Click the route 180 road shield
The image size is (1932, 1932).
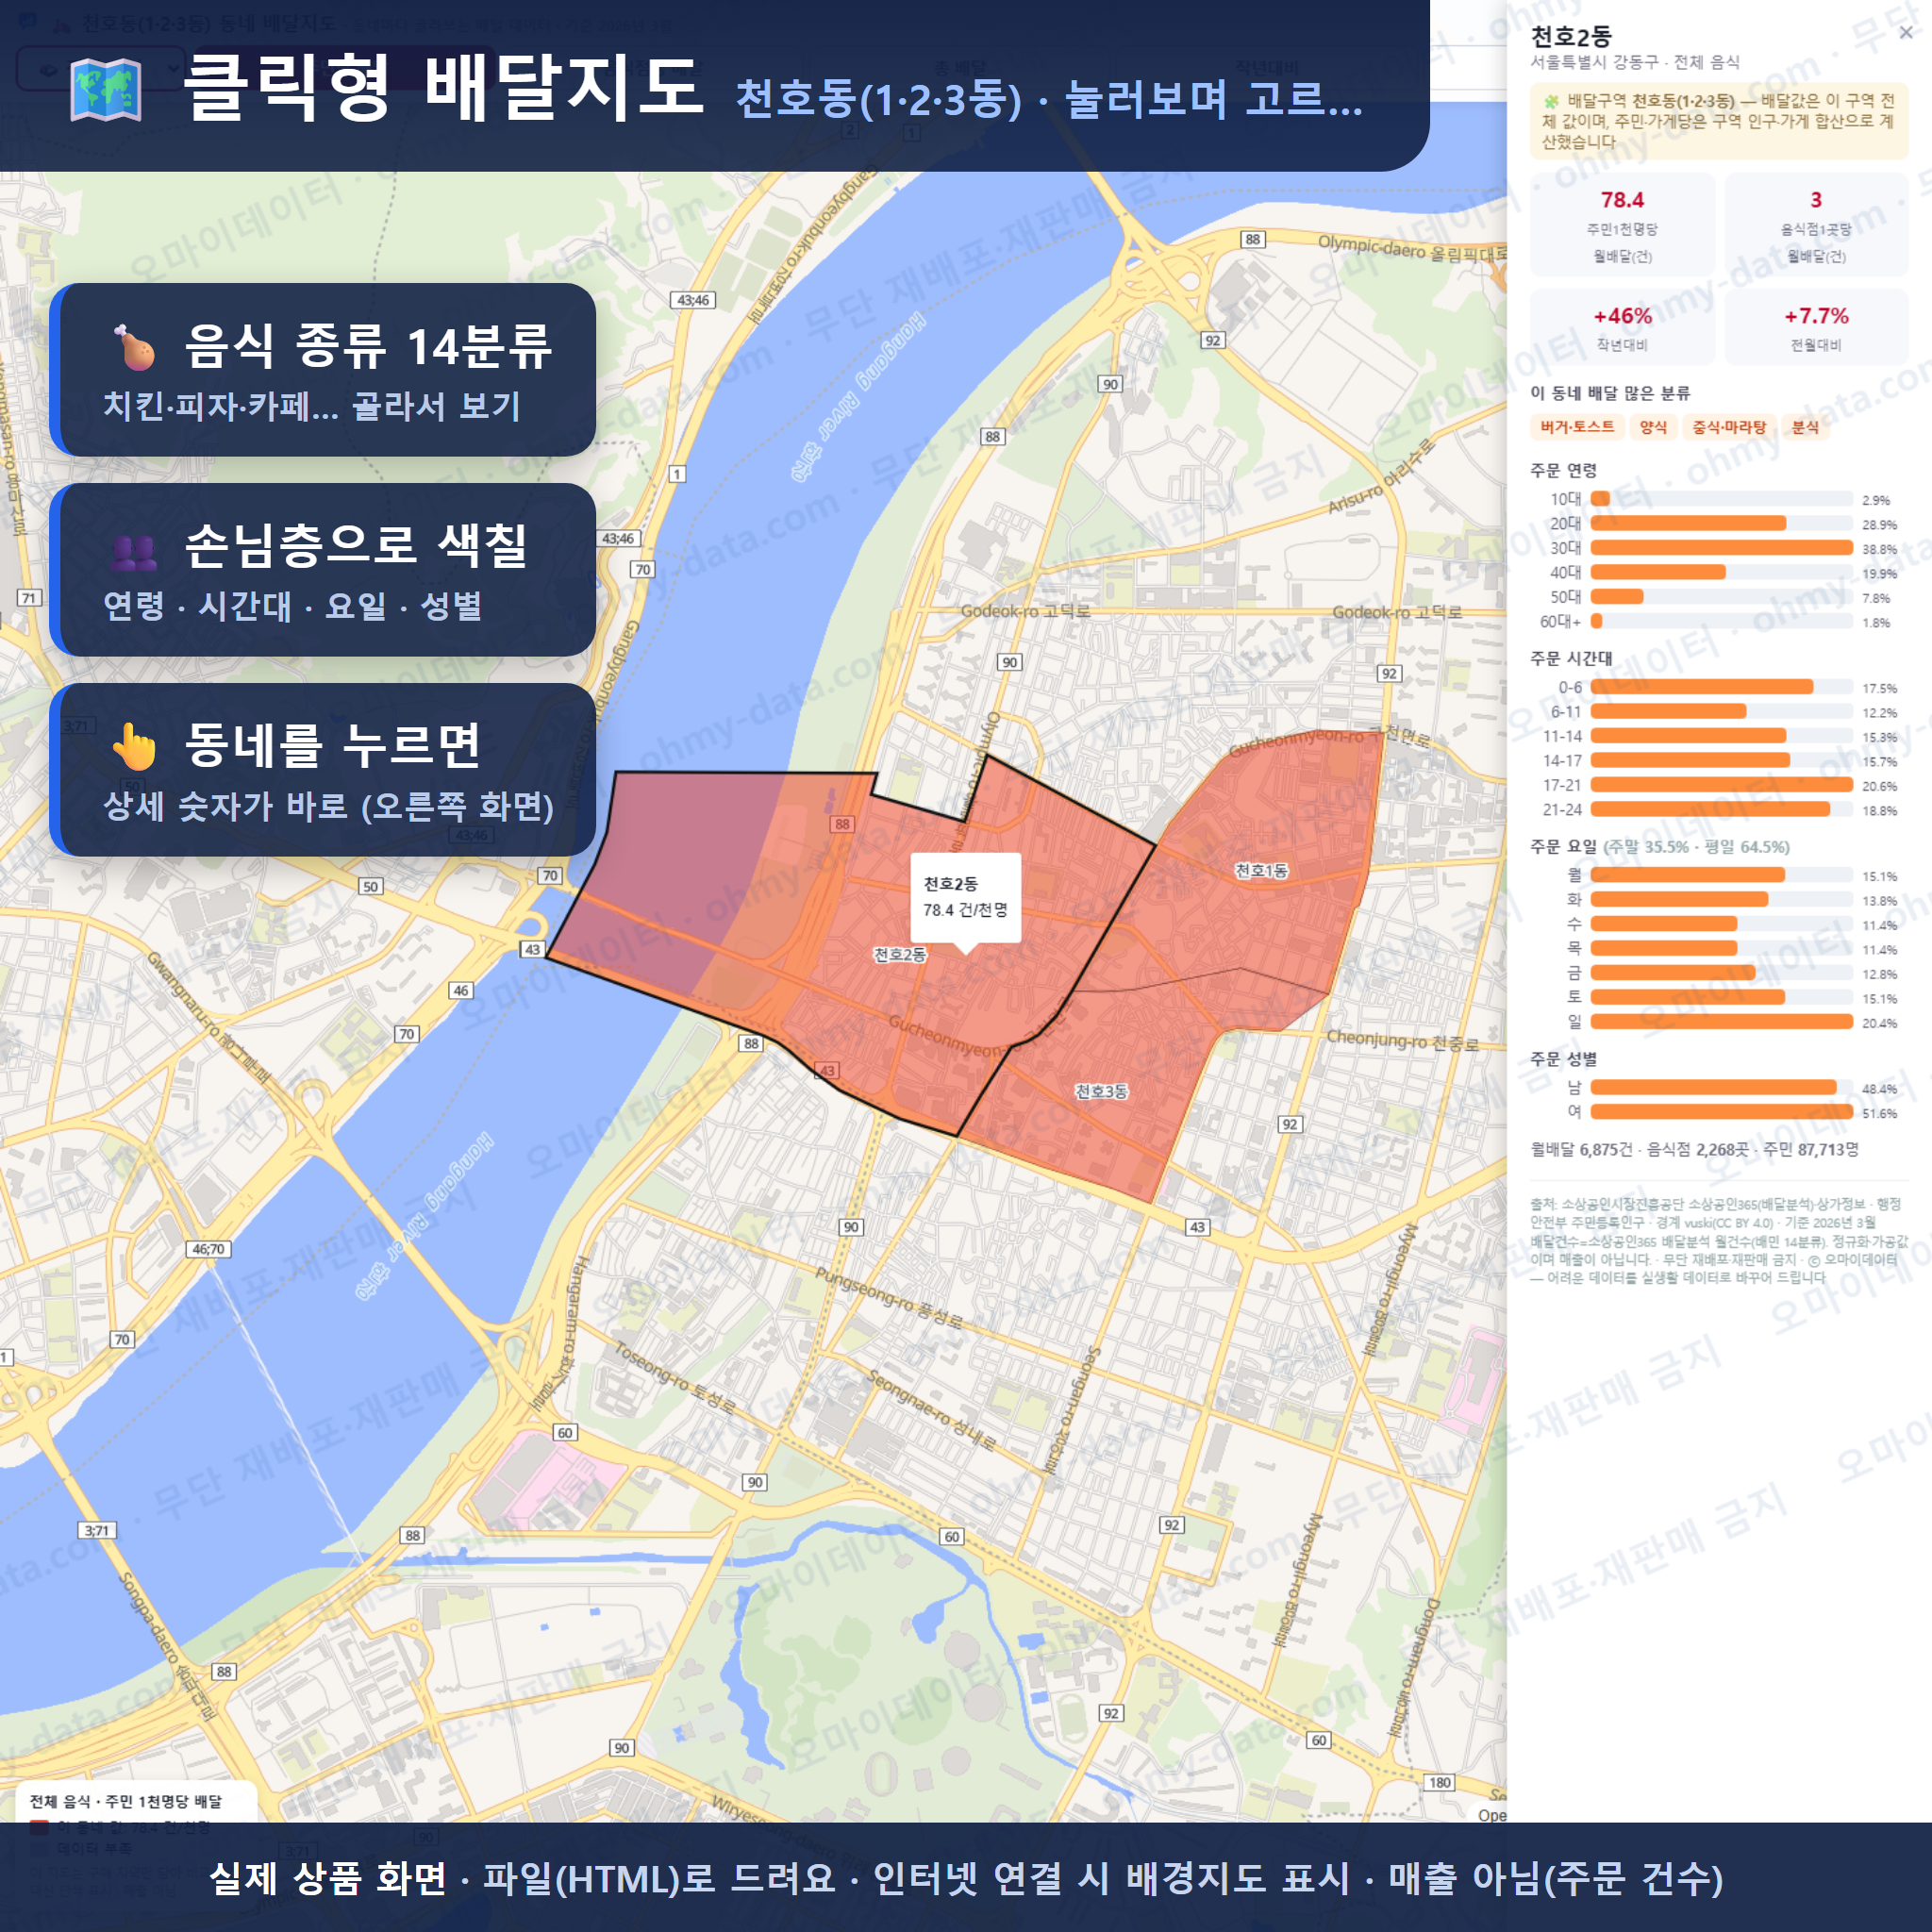coord(1440,1782)
